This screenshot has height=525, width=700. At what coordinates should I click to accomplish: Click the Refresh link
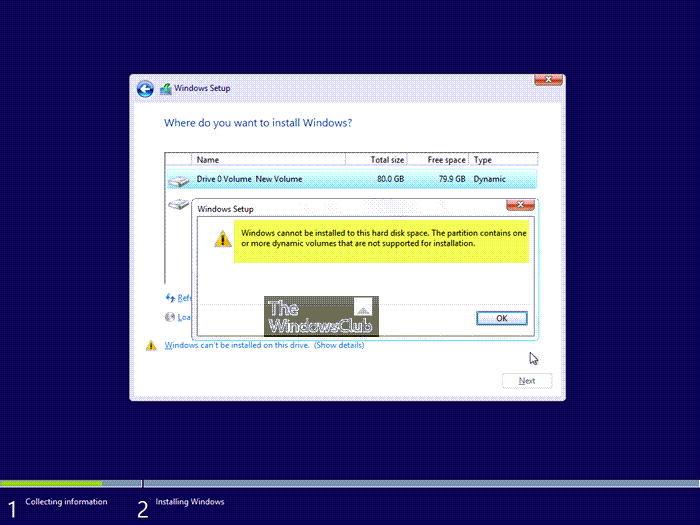[184, 298]
